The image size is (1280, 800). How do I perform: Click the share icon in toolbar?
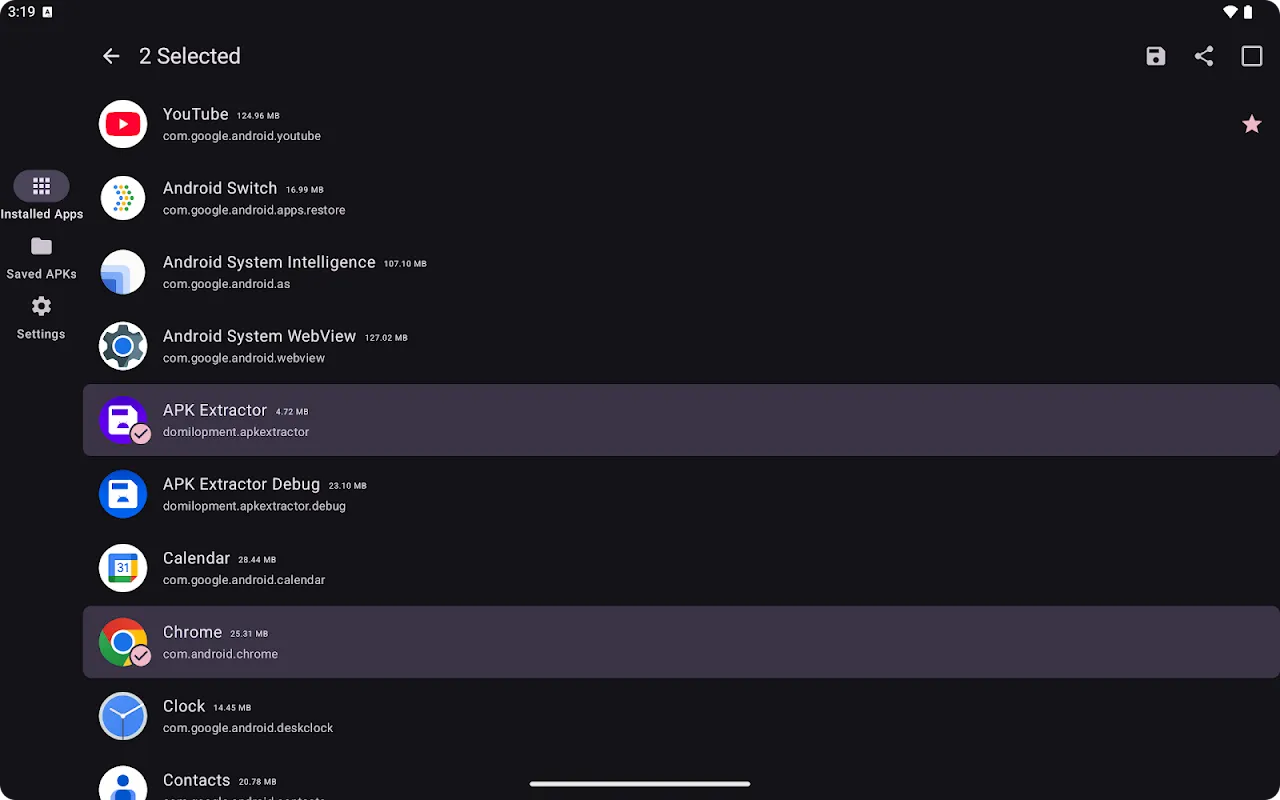click(1204, 56)
